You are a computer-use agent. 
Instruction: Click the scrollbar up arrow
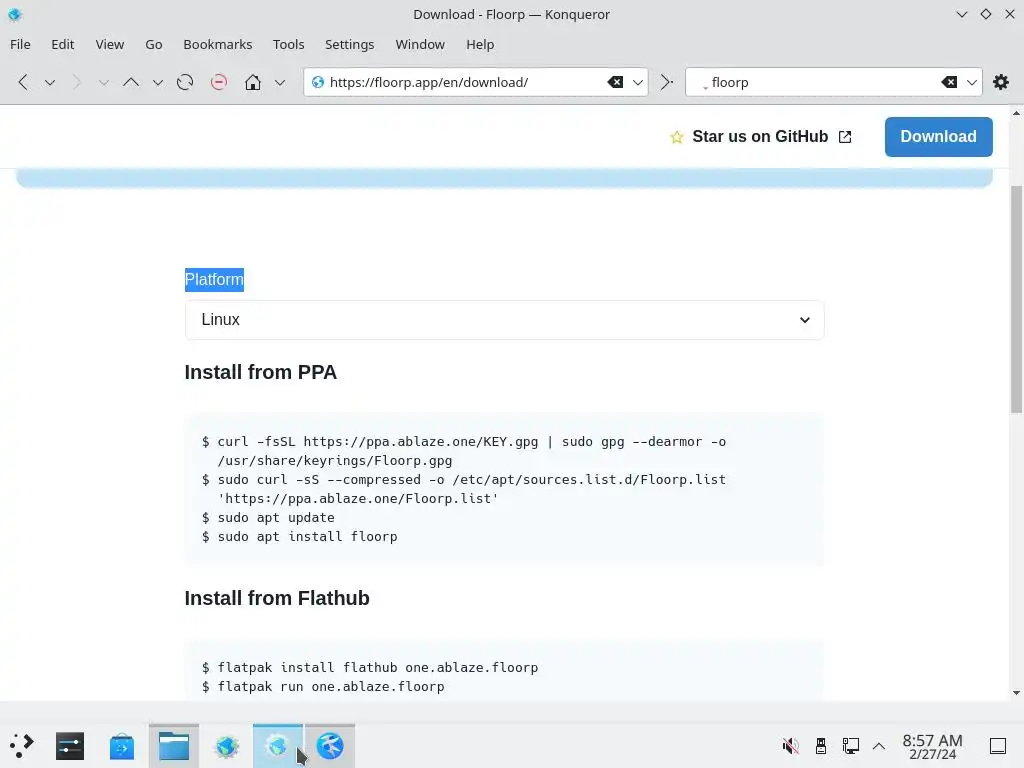(x=1016, y=113)
